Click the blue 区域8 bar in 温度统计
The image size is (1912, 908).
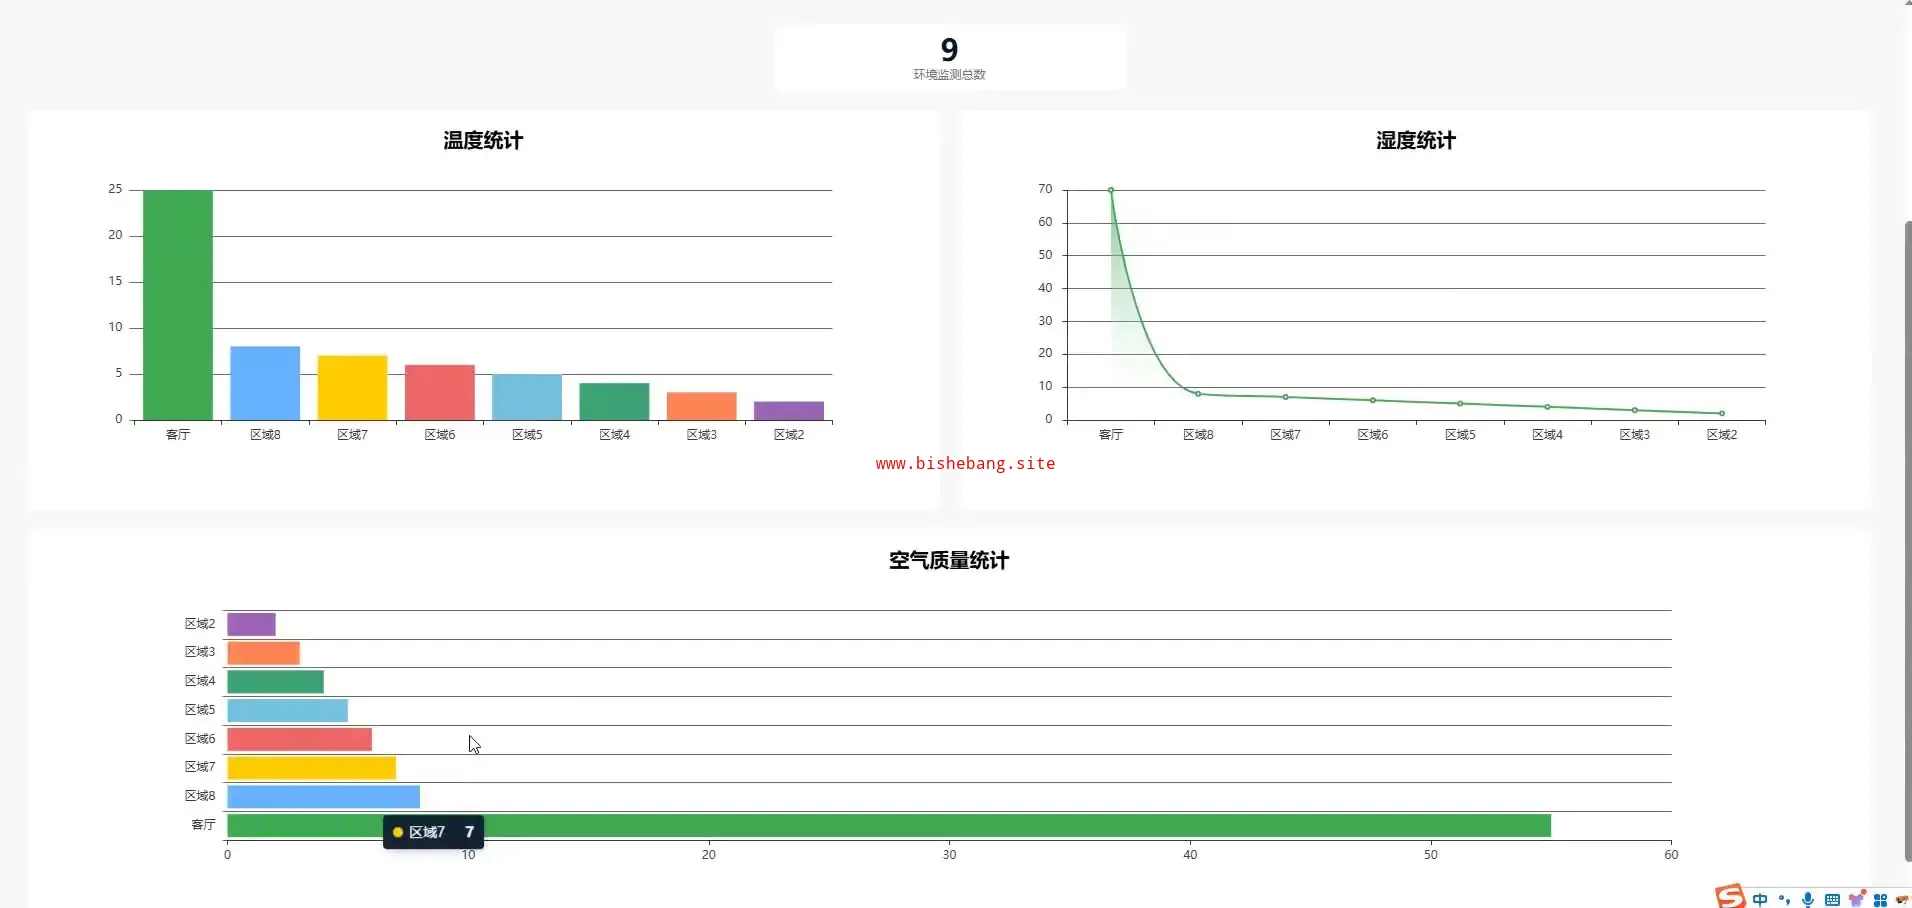tap(265, 383)
